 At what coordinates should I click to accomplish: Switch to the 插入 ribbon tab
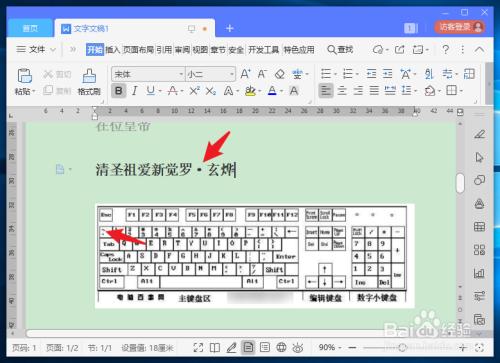(x=113, y=50)
